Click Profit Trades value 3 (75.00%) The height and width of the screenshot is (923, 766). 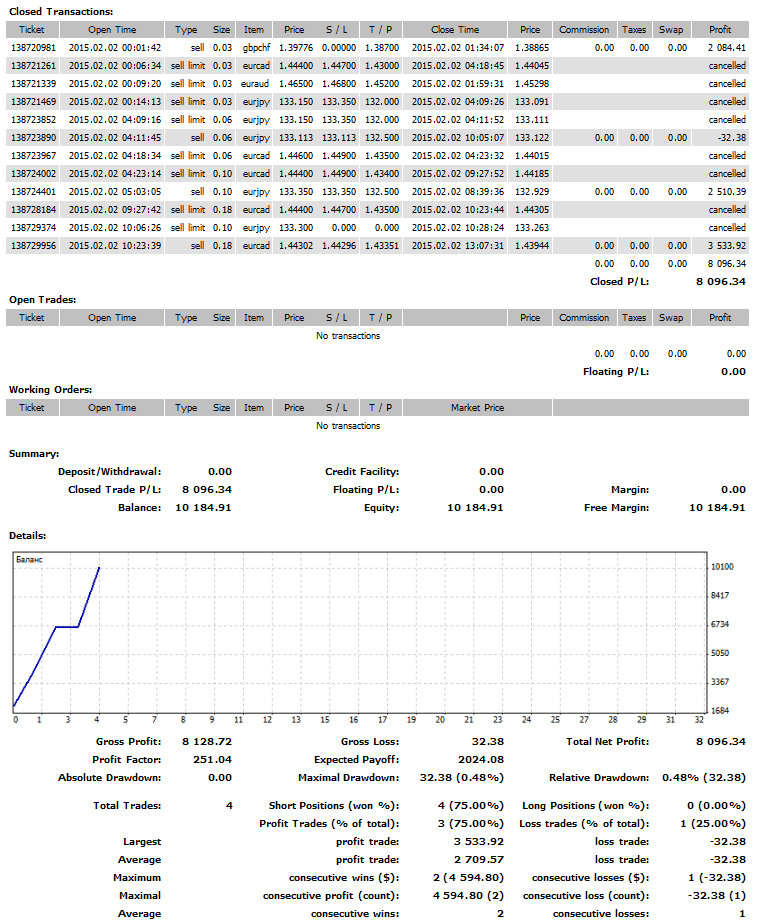click(471, 824)
